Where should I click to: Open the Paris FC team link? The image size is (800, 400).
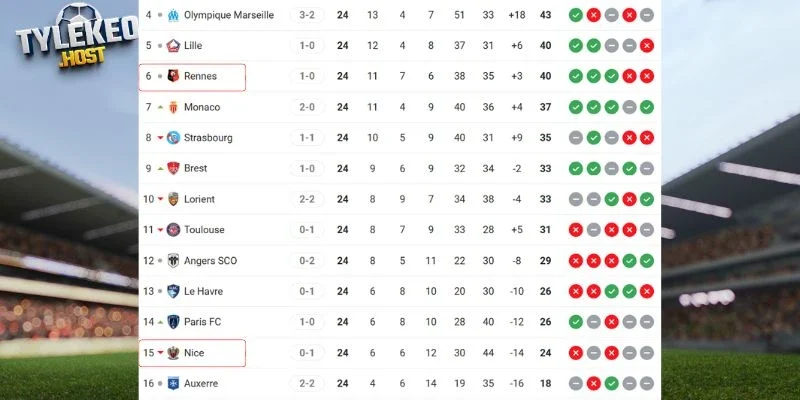point(203,322)
